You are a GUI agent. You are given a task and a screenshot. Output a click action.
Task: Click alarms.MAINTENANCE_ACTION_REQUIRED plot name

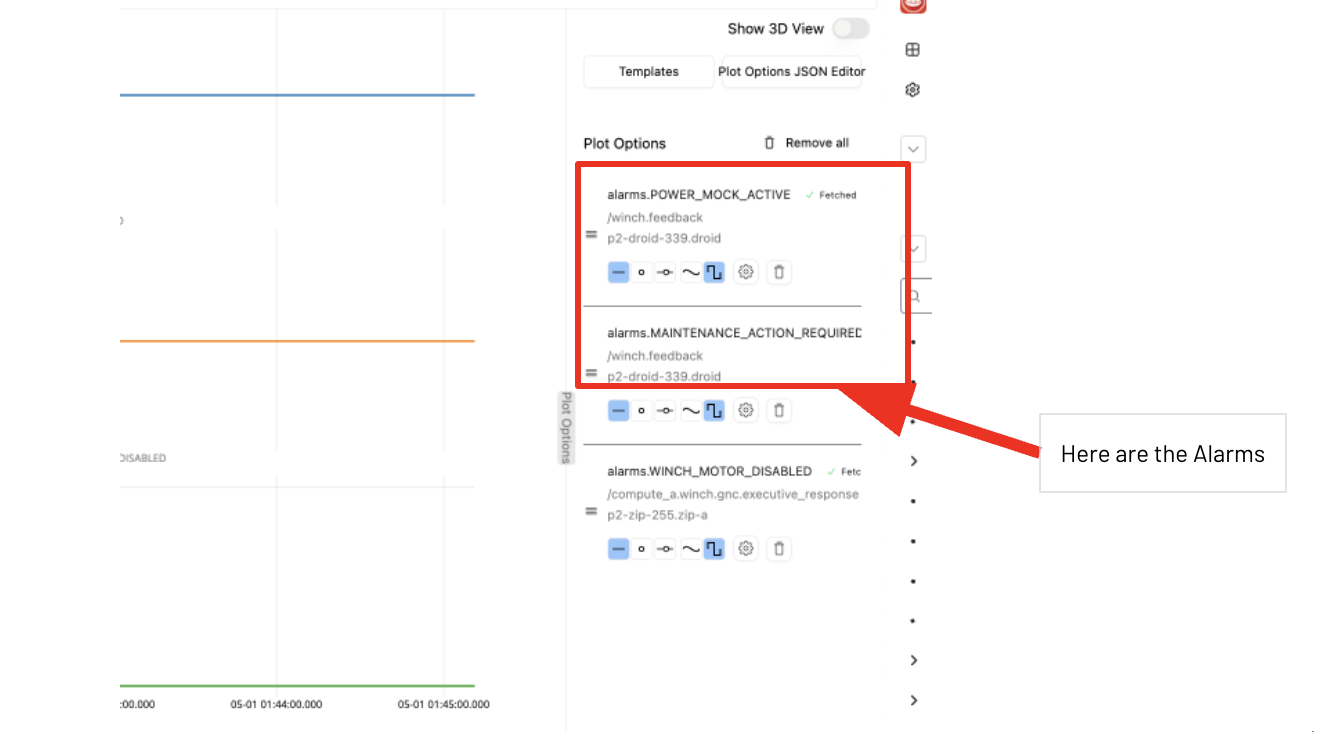coord(734,333)
